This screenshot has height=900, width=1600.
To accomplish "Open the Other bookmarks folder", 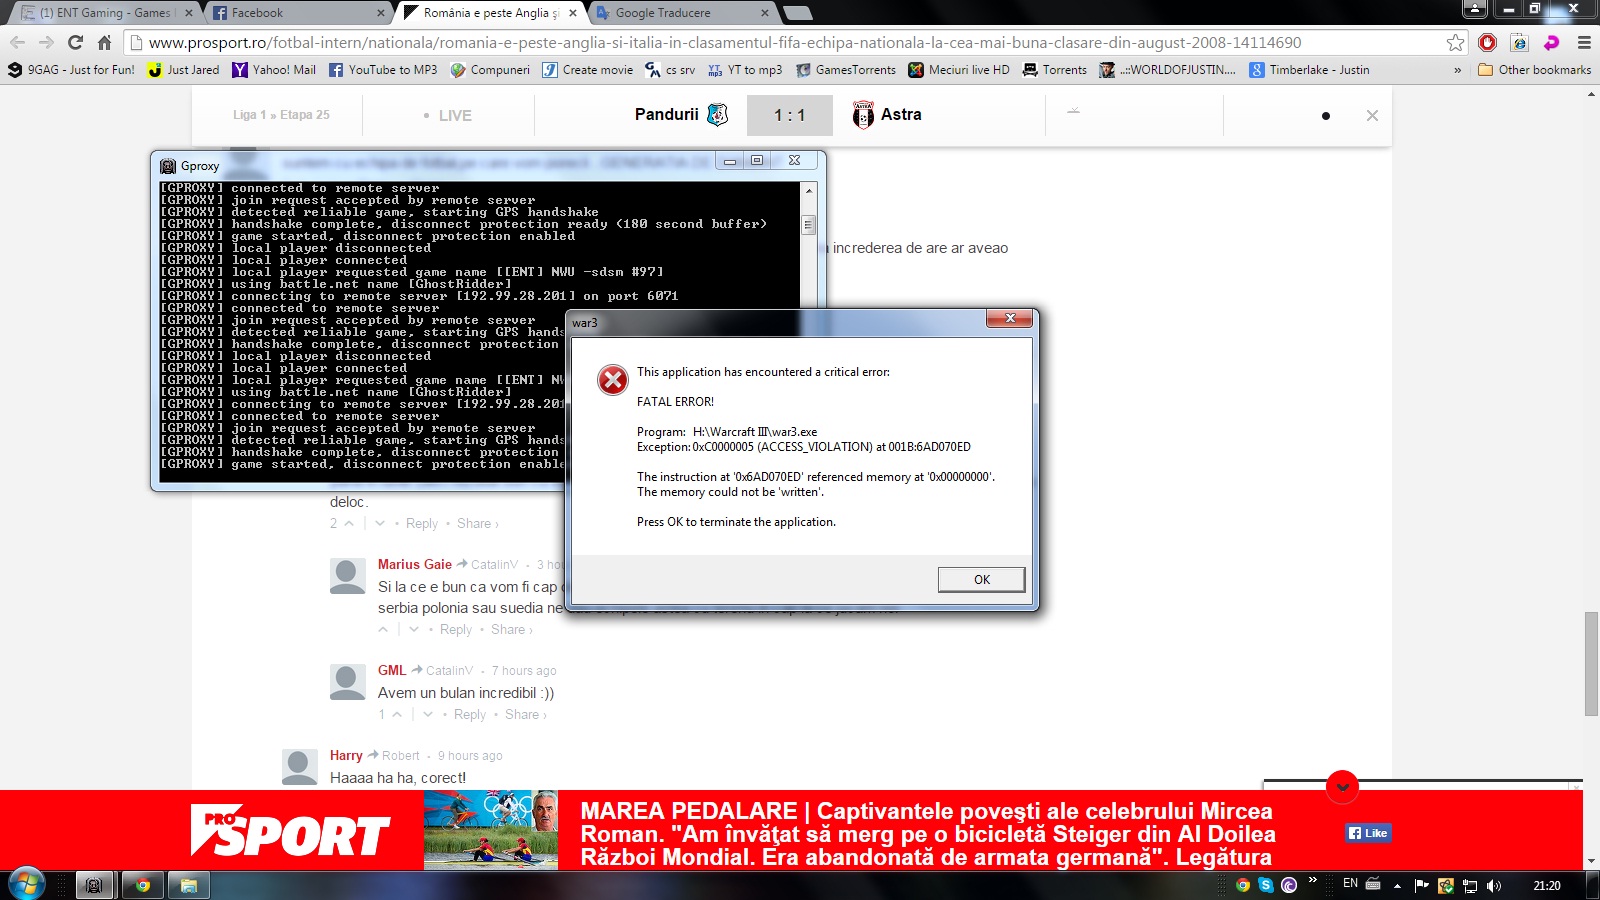I will coord(1534,70).
